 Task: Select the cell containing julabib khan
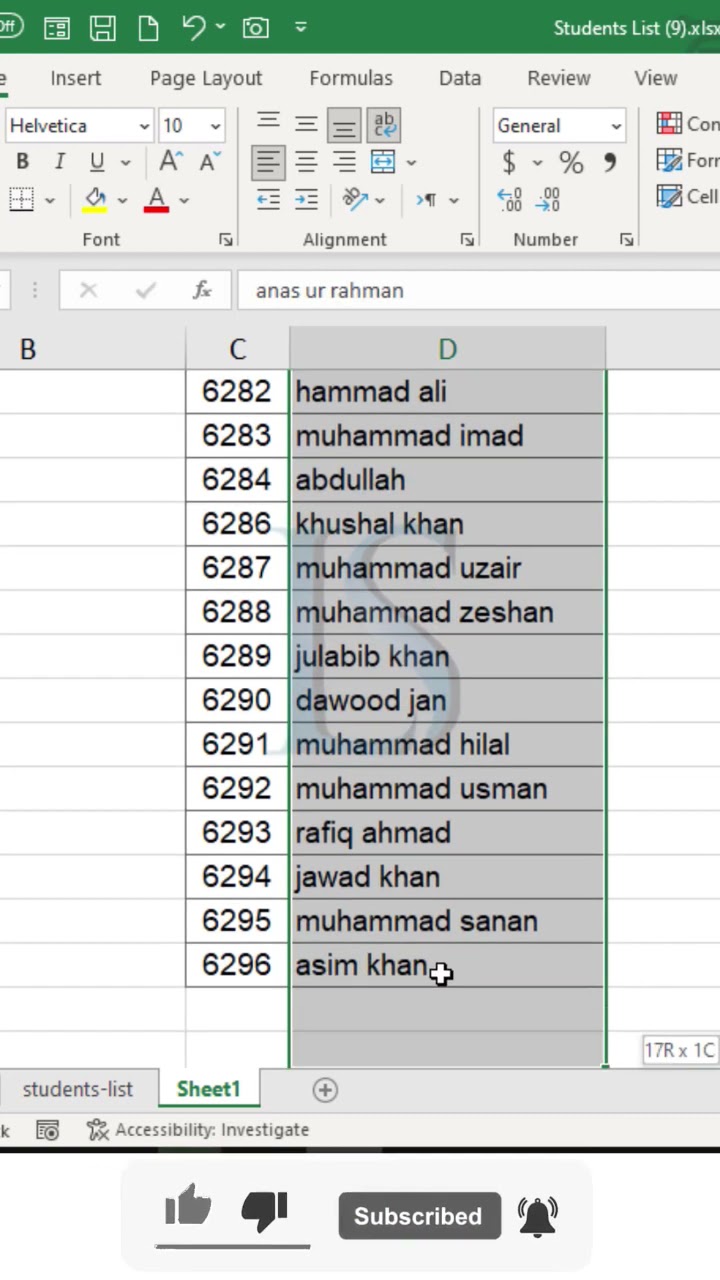447,656
